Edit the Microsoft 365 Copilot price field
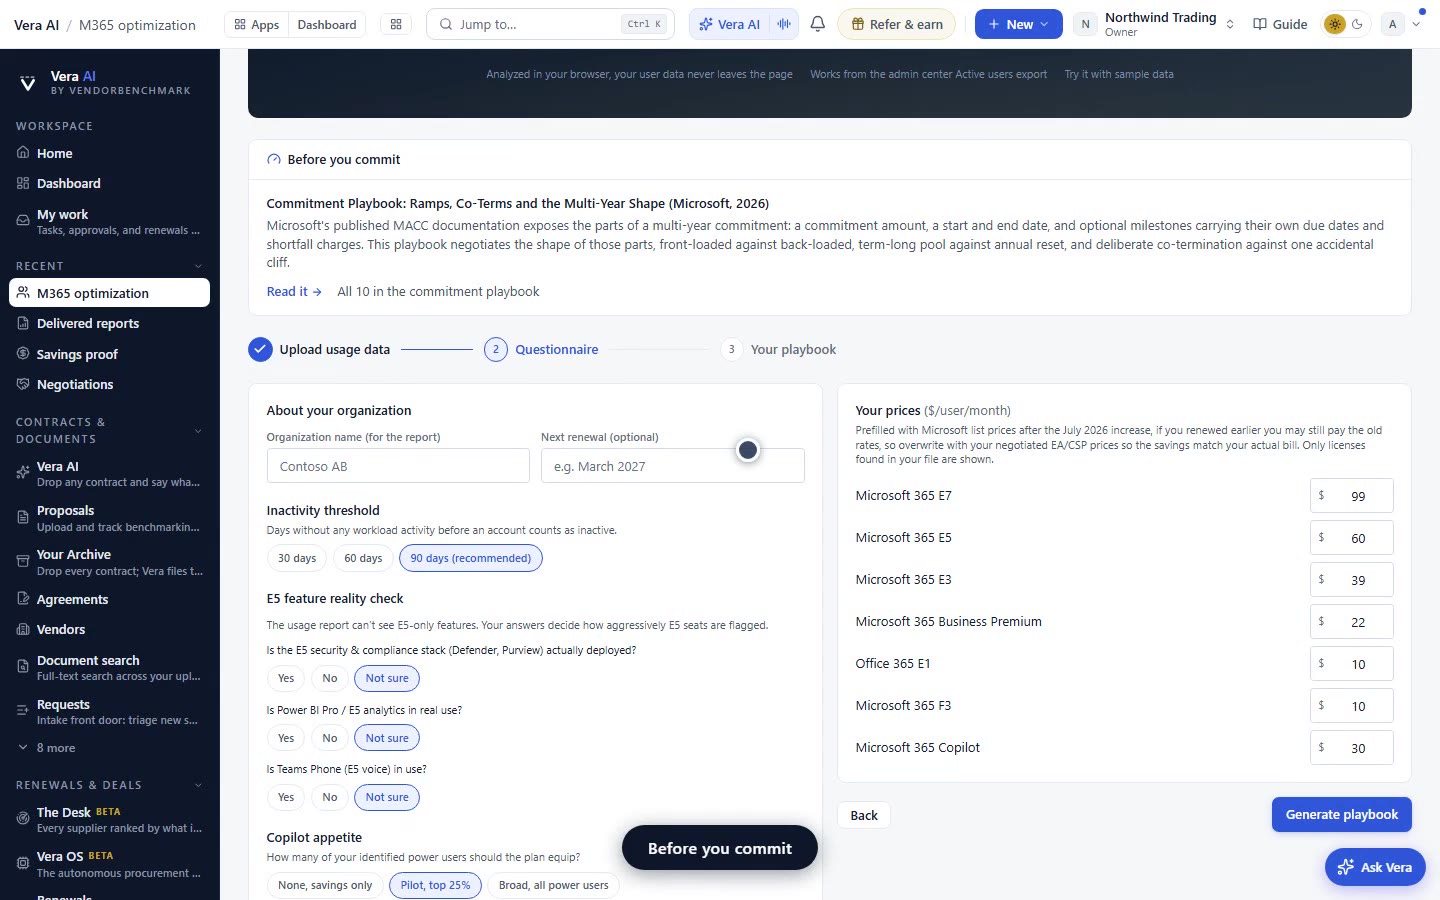Screen dimensions: 1440x900 (1352, 748)
